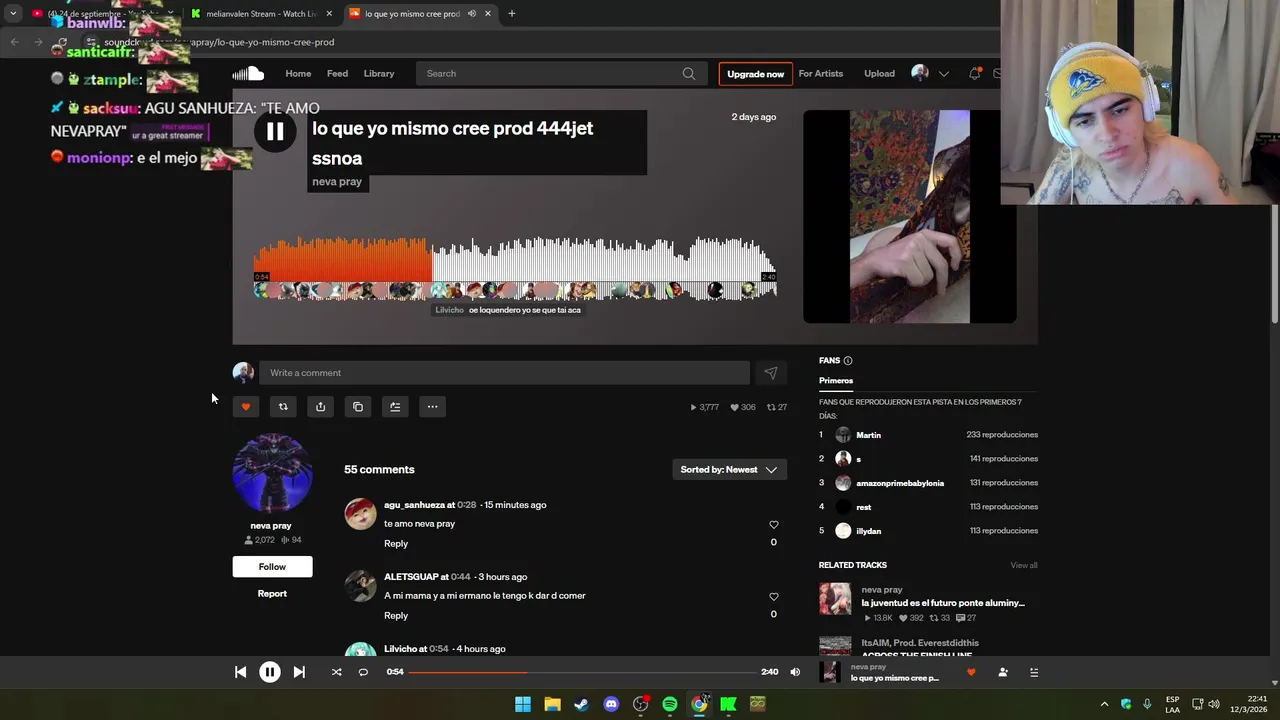Copy the track link icon
The image size is (1280, 720).
(358, 407)
